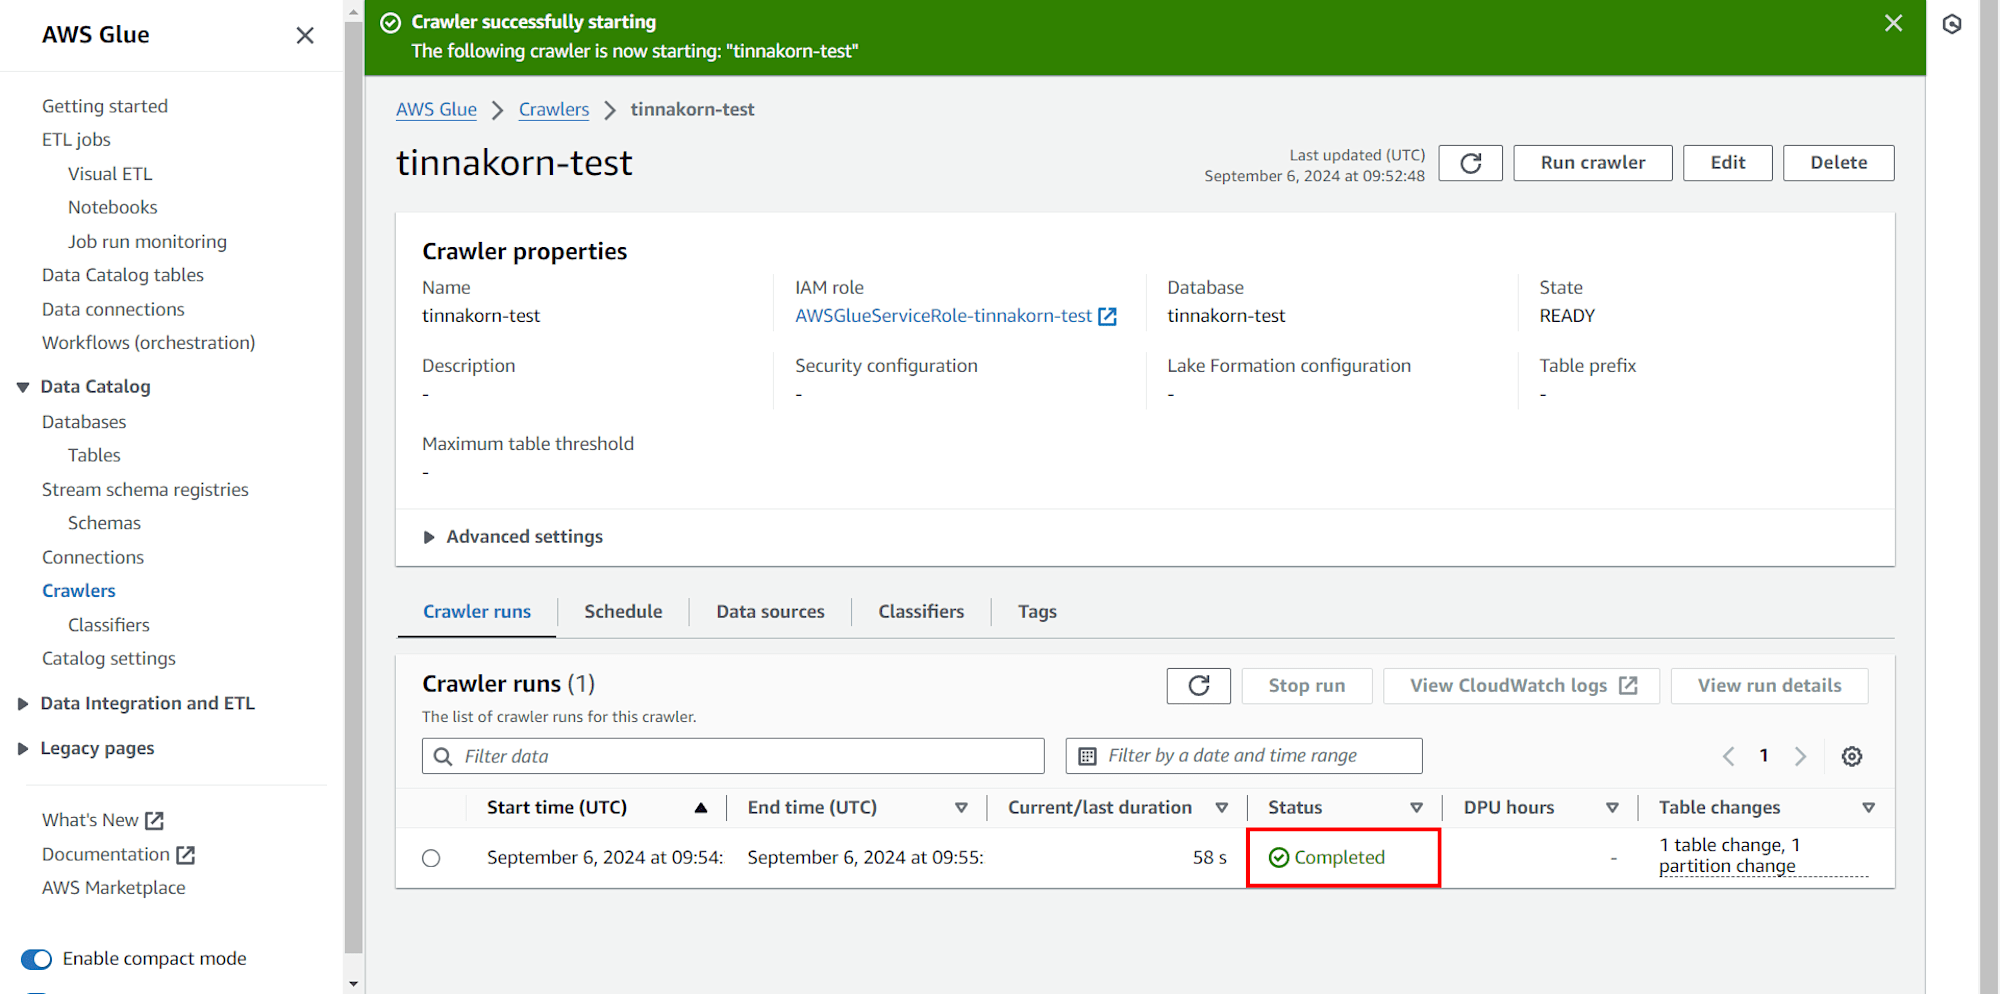Click the calendar icon in date range filter
The width and height of the screenshot is (2000, 994).
pyautogui.click(x=1087, y=757)
